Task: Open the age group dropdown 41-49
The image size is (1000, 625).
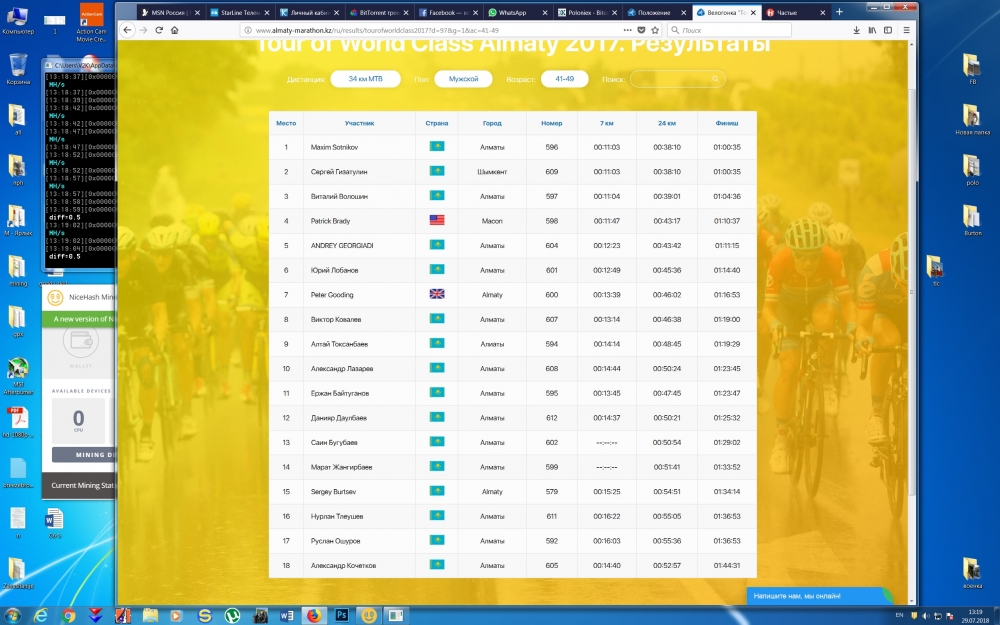Action: (564, 79)
